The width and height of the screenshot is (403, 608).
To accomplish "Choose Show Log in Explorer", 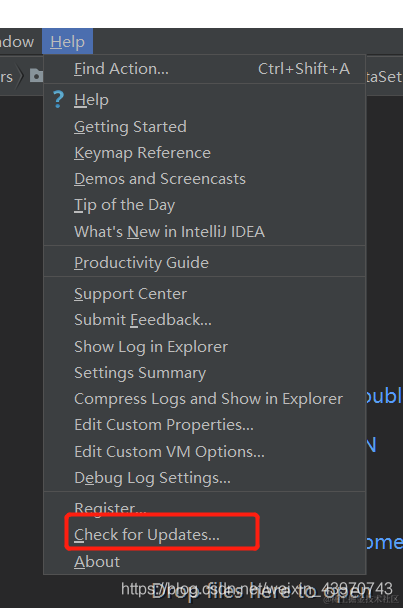I will pyautogui.click(x=205, y=347).
